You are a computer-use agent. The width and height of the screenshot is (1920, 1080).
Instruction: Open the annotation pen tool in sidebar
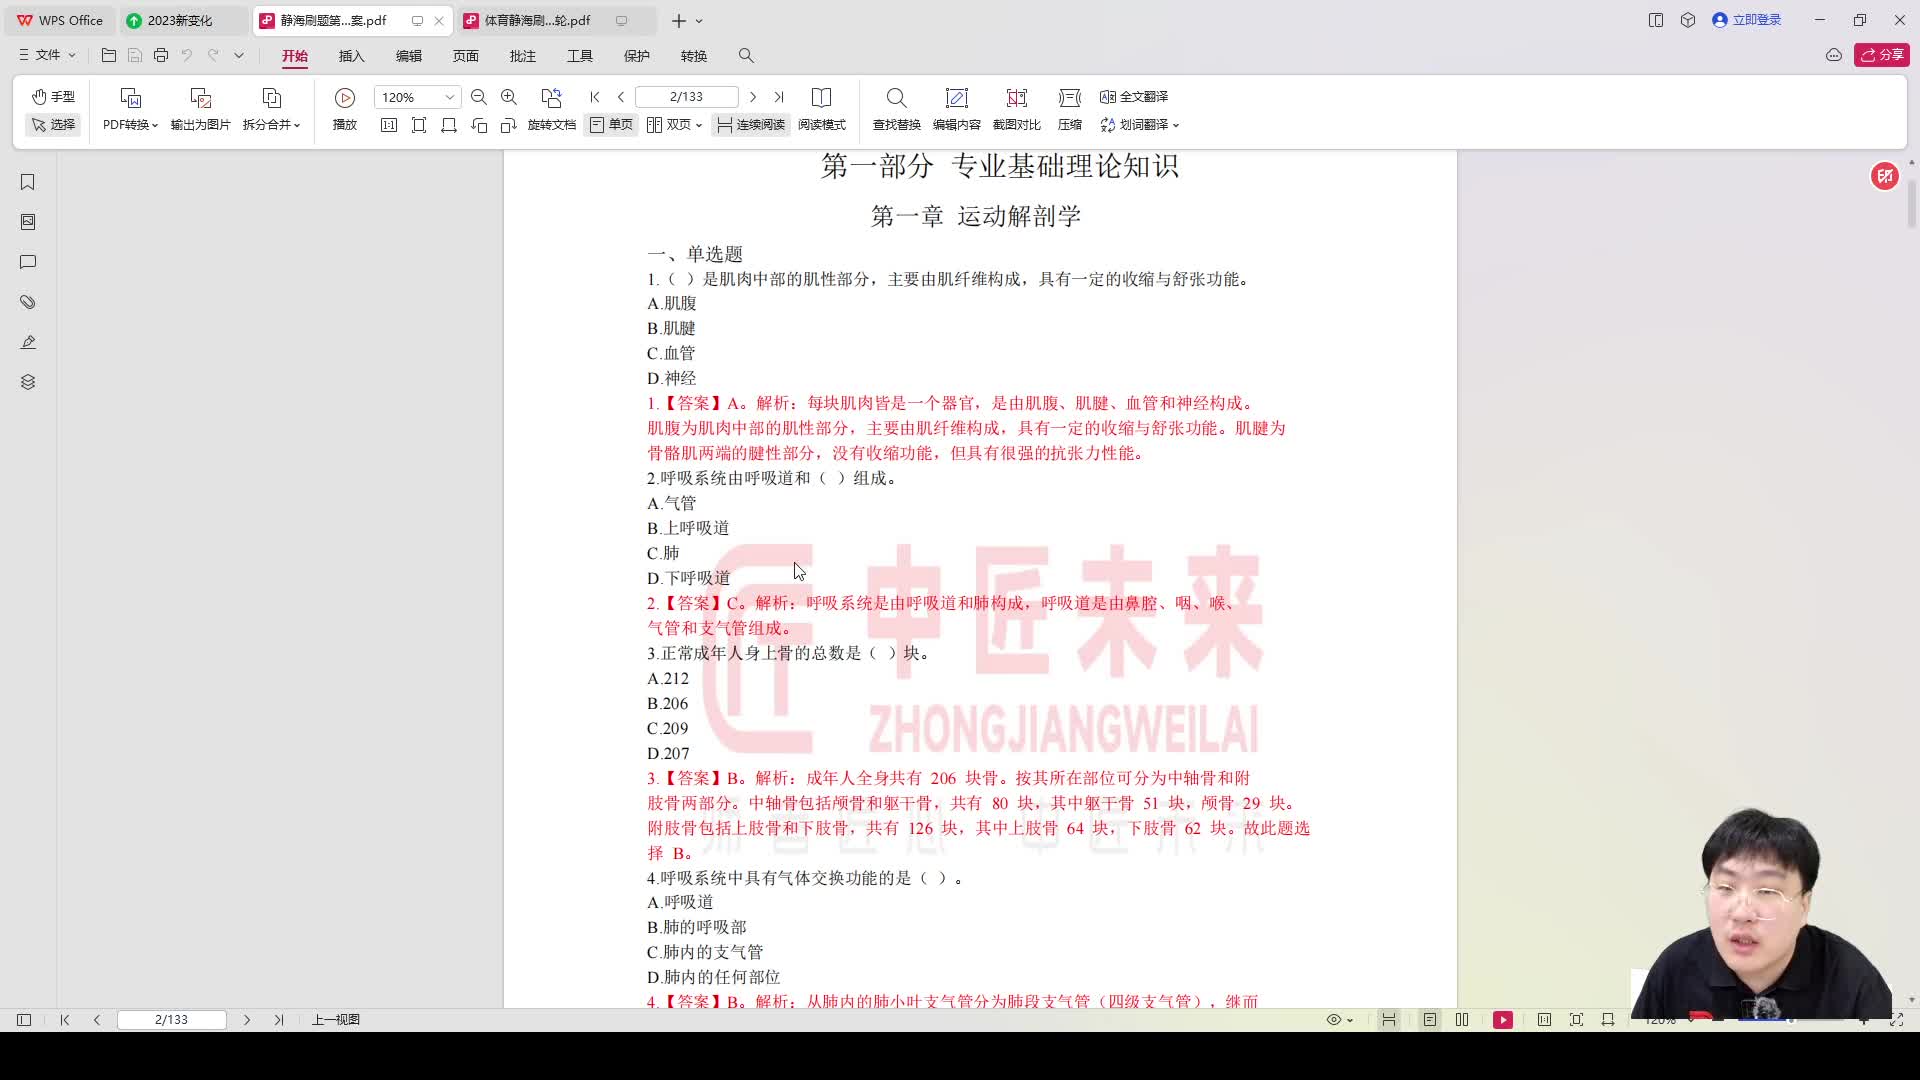(27, 342)
